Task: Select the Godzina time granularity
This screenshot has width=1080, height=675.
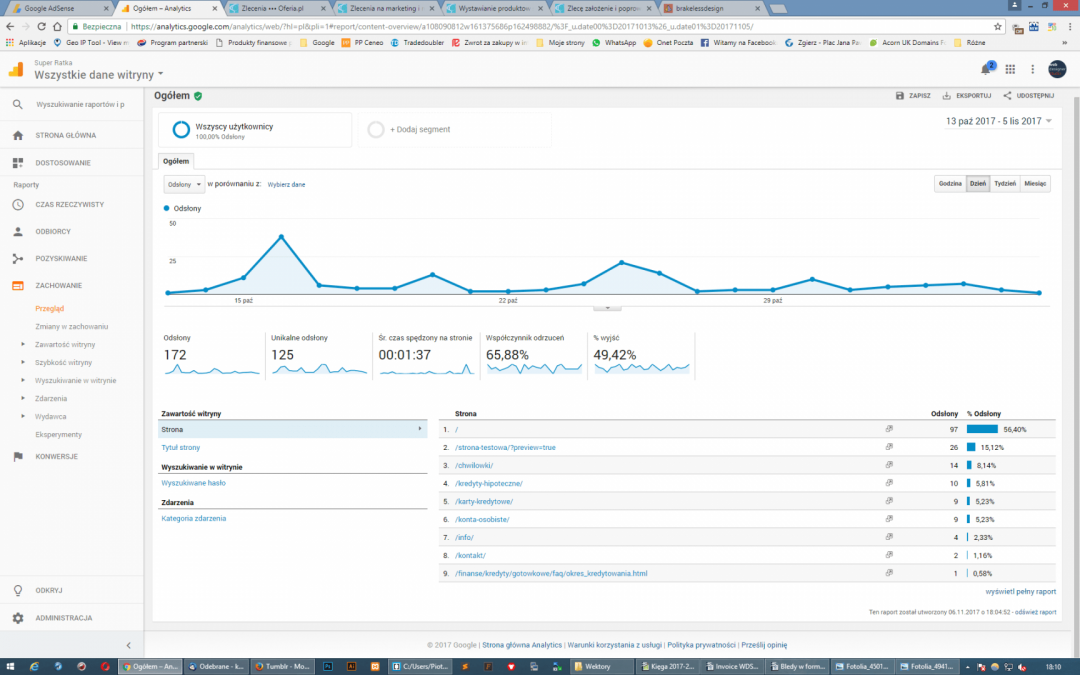Action: coord(949,184)
